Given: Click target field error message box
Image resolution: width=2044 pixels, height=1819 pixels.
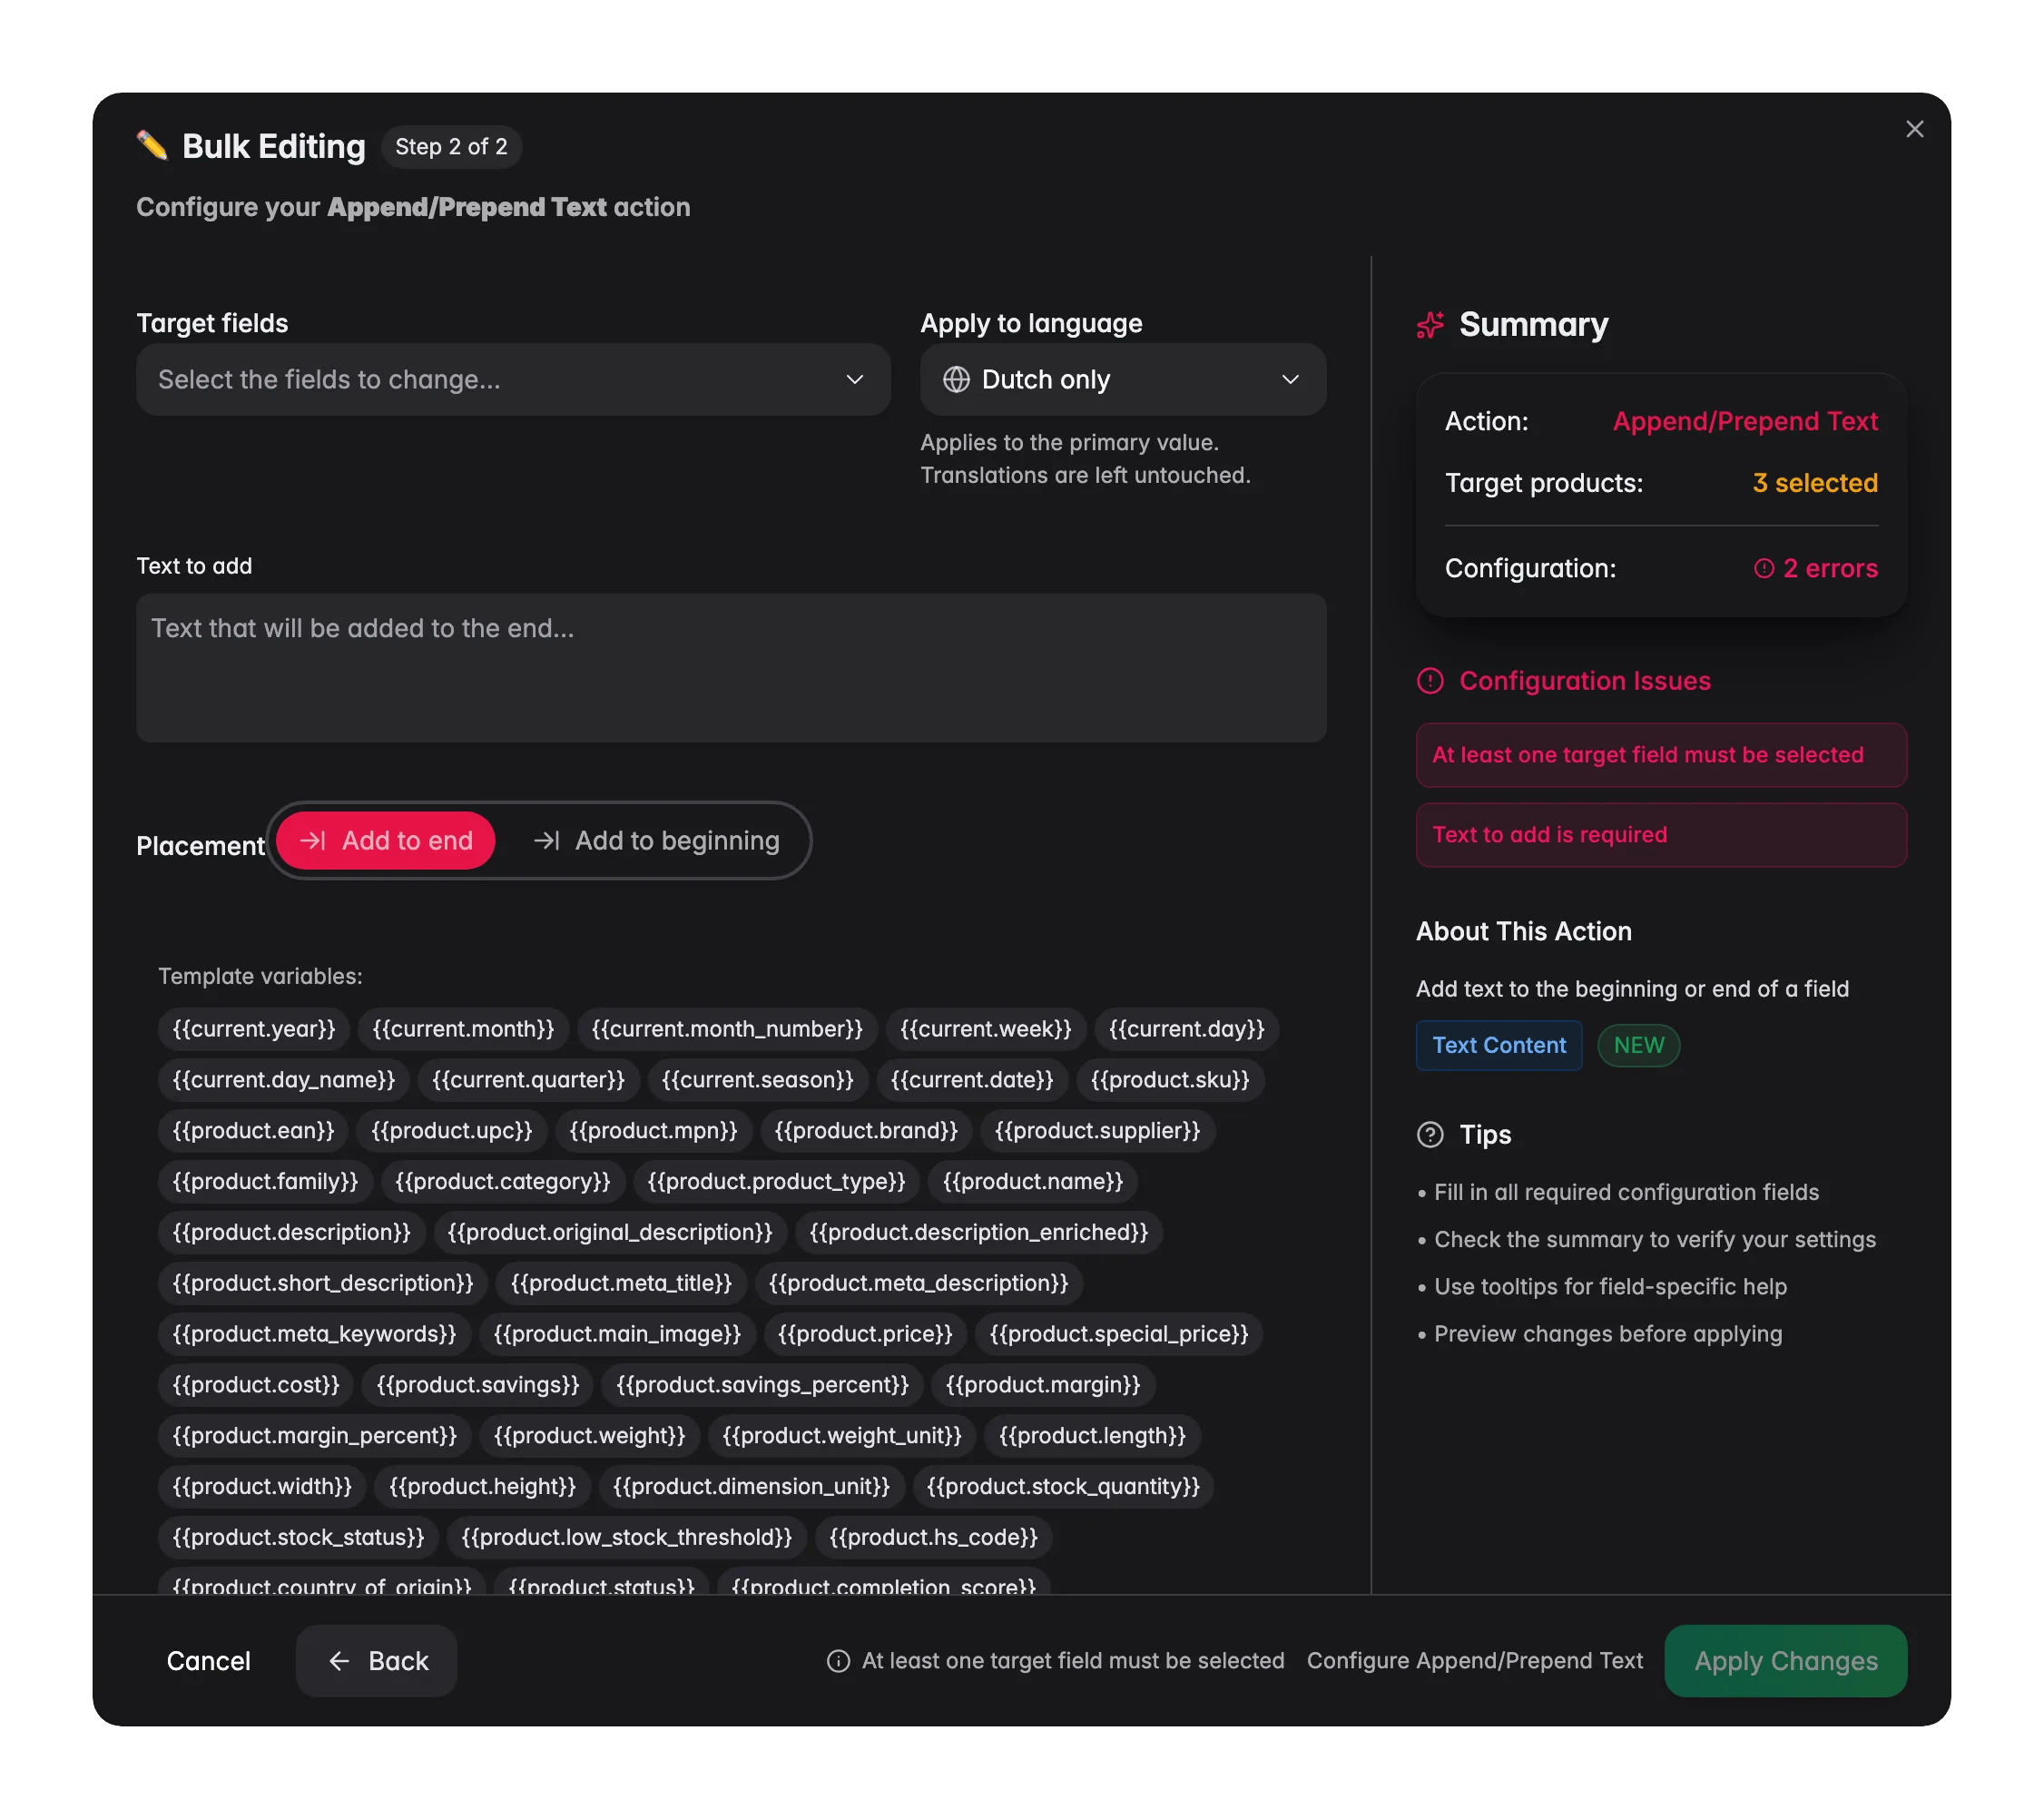Looking at the screenshot, I should [1661, 755].
